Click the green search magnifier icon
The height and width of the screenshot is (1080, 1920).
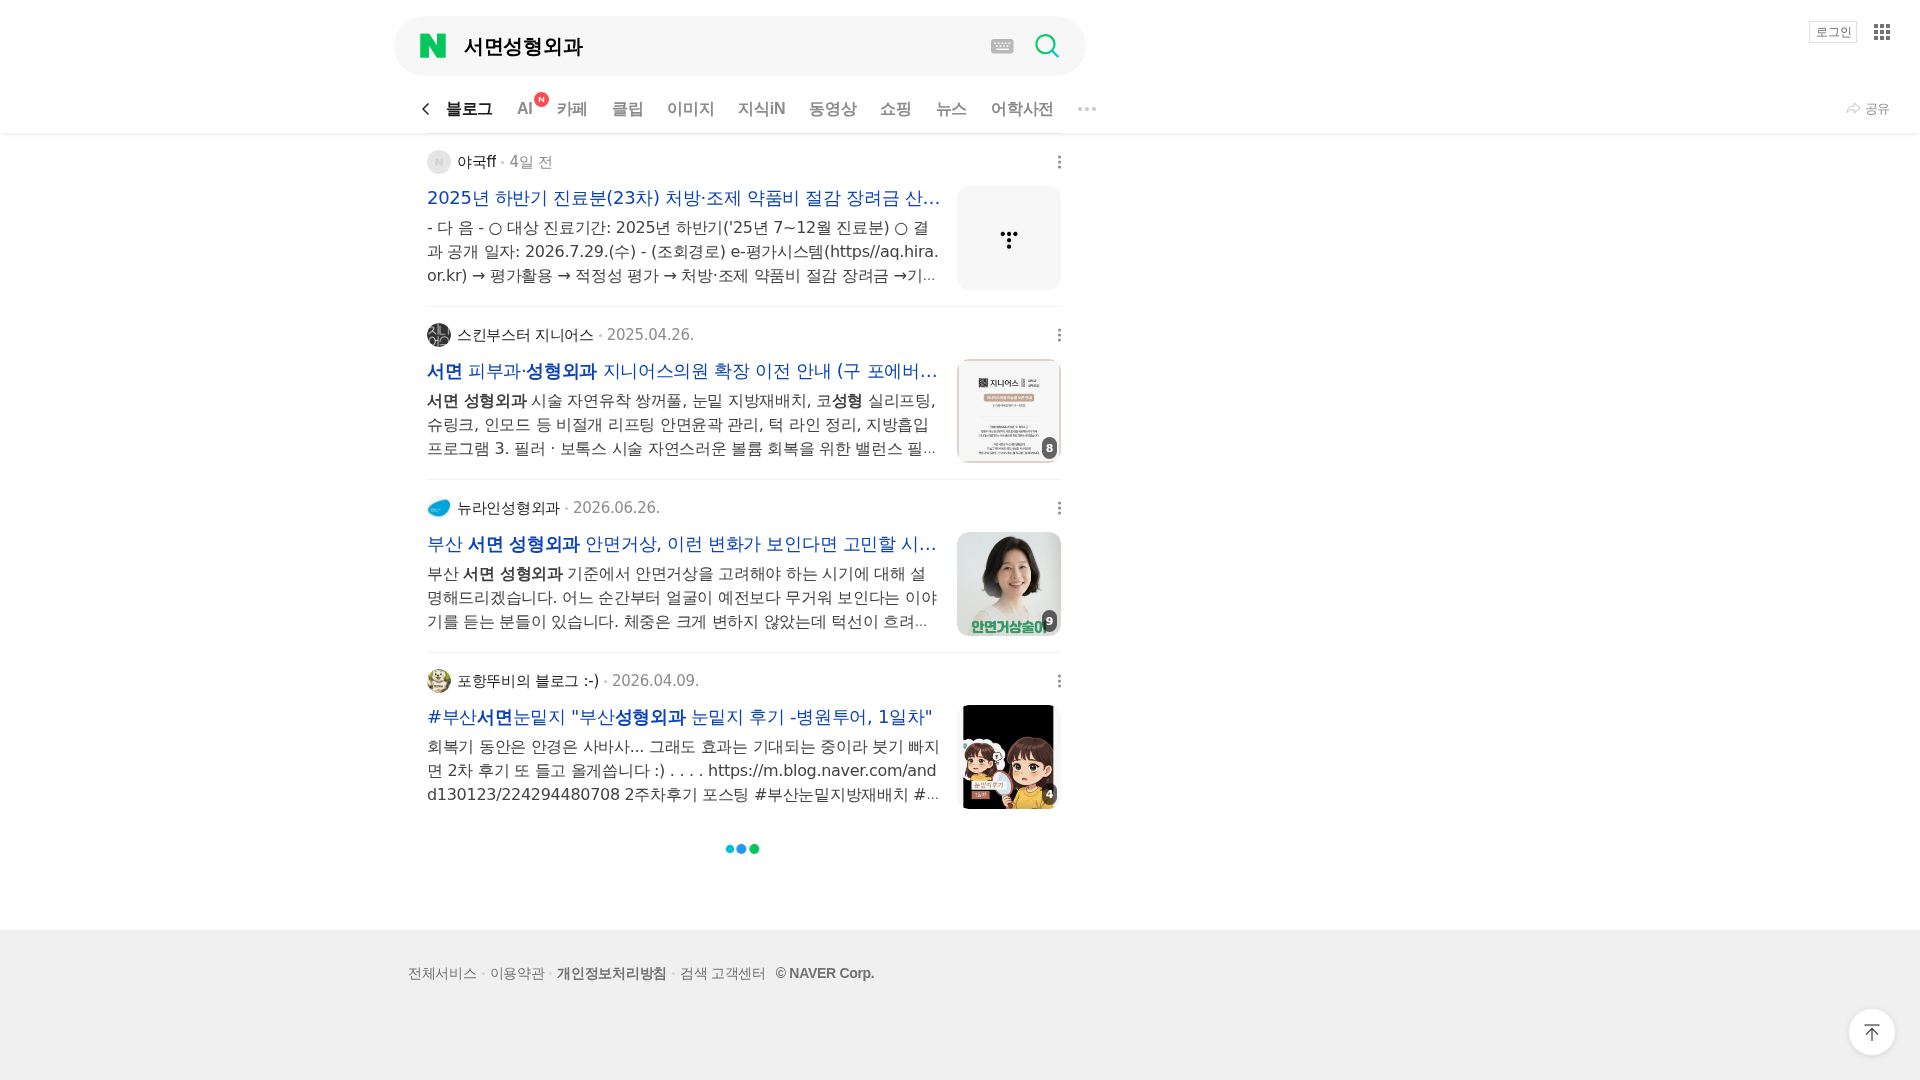point(1047,46)
